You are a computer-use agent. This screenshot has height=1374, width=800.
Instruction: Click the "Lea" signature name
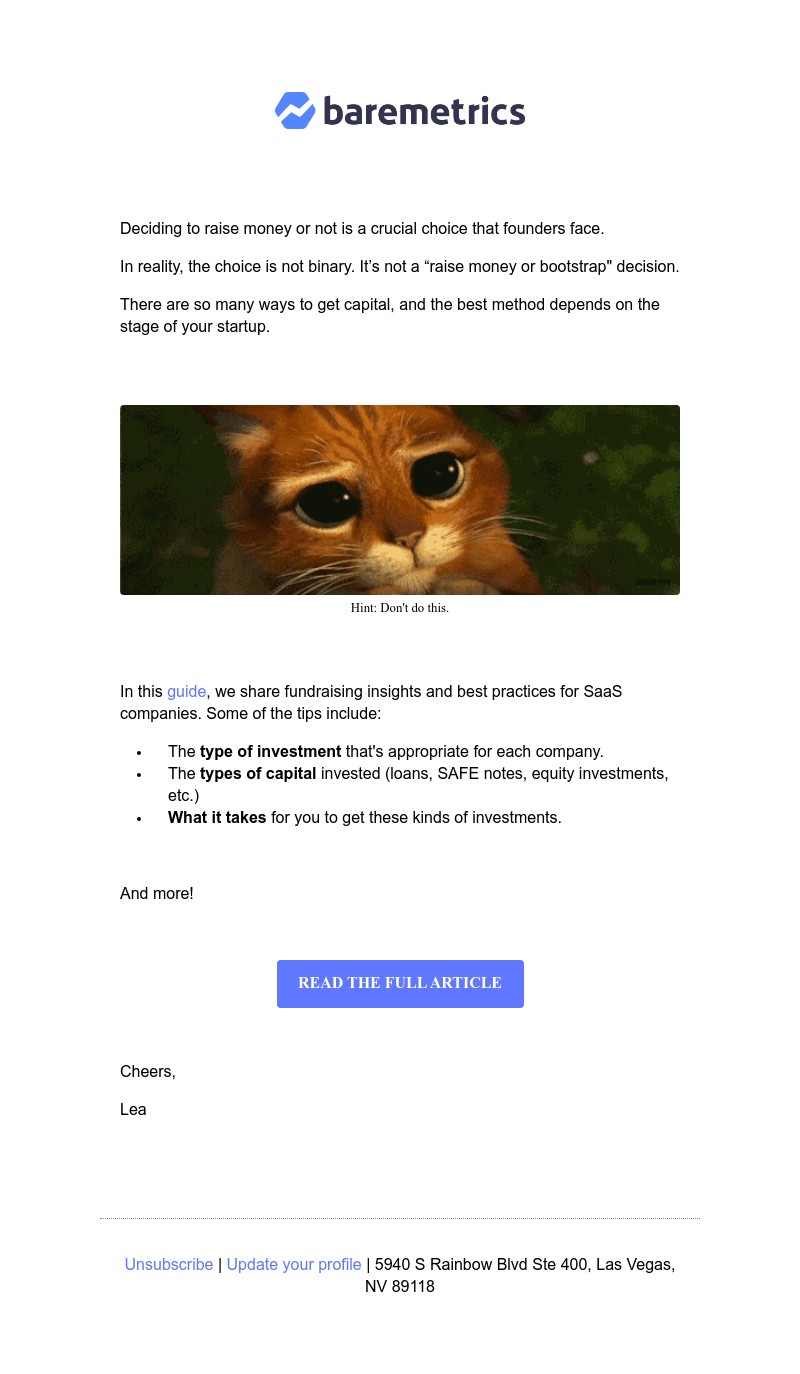coord(133,1110)
